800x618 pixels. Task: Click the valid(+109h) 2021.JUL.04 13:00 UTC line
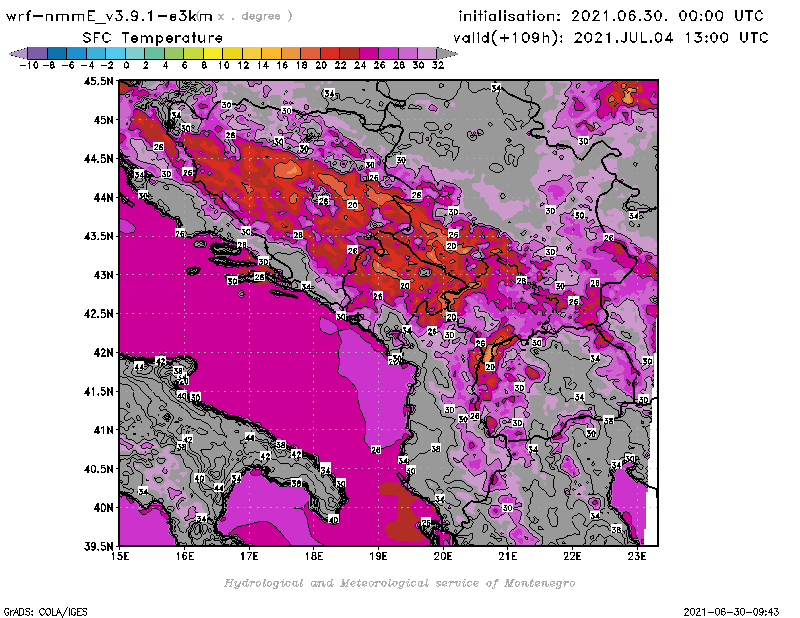click(611, 38)
